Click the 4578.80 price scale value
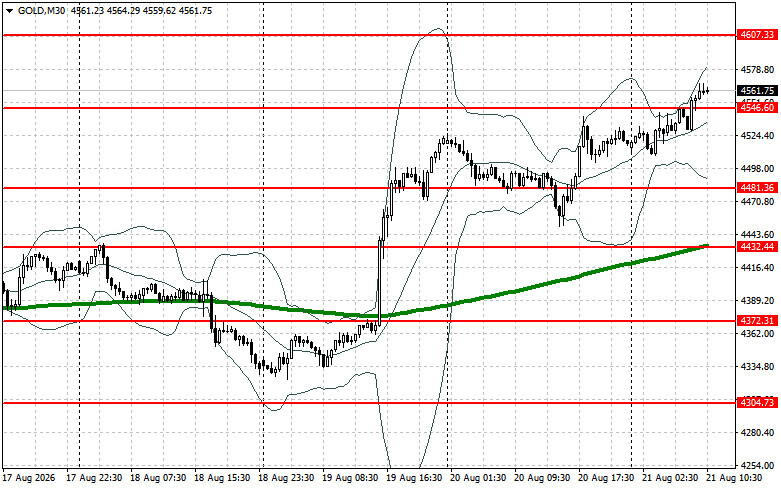The image size is (781, 489). [757, 70]
